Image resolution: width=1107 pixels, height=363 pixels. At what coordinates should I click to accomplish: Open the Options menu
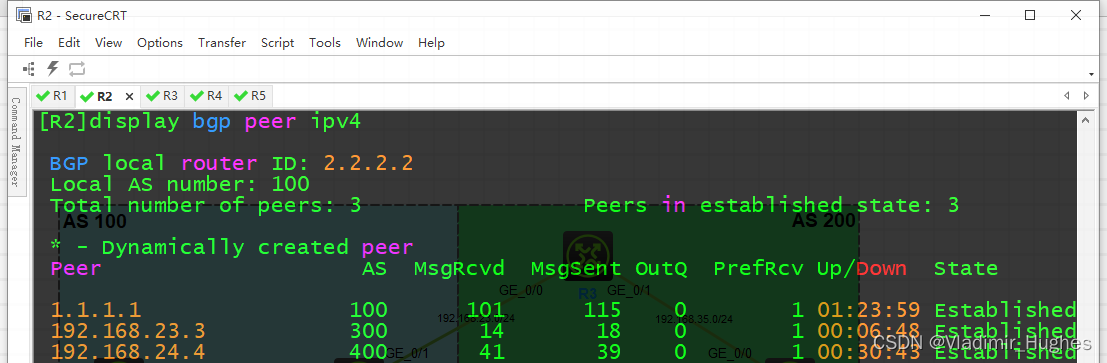point(160,42)
